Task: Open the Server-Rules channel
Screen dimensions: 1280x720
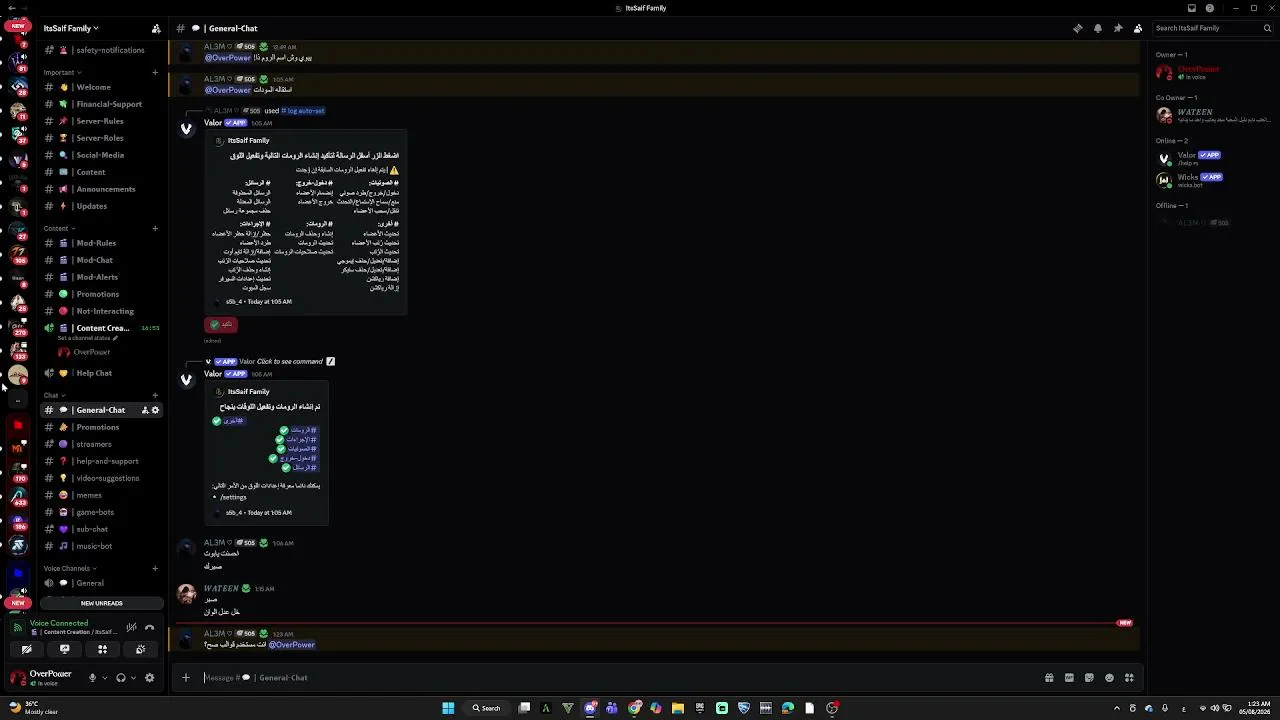Action: (101, 121)
